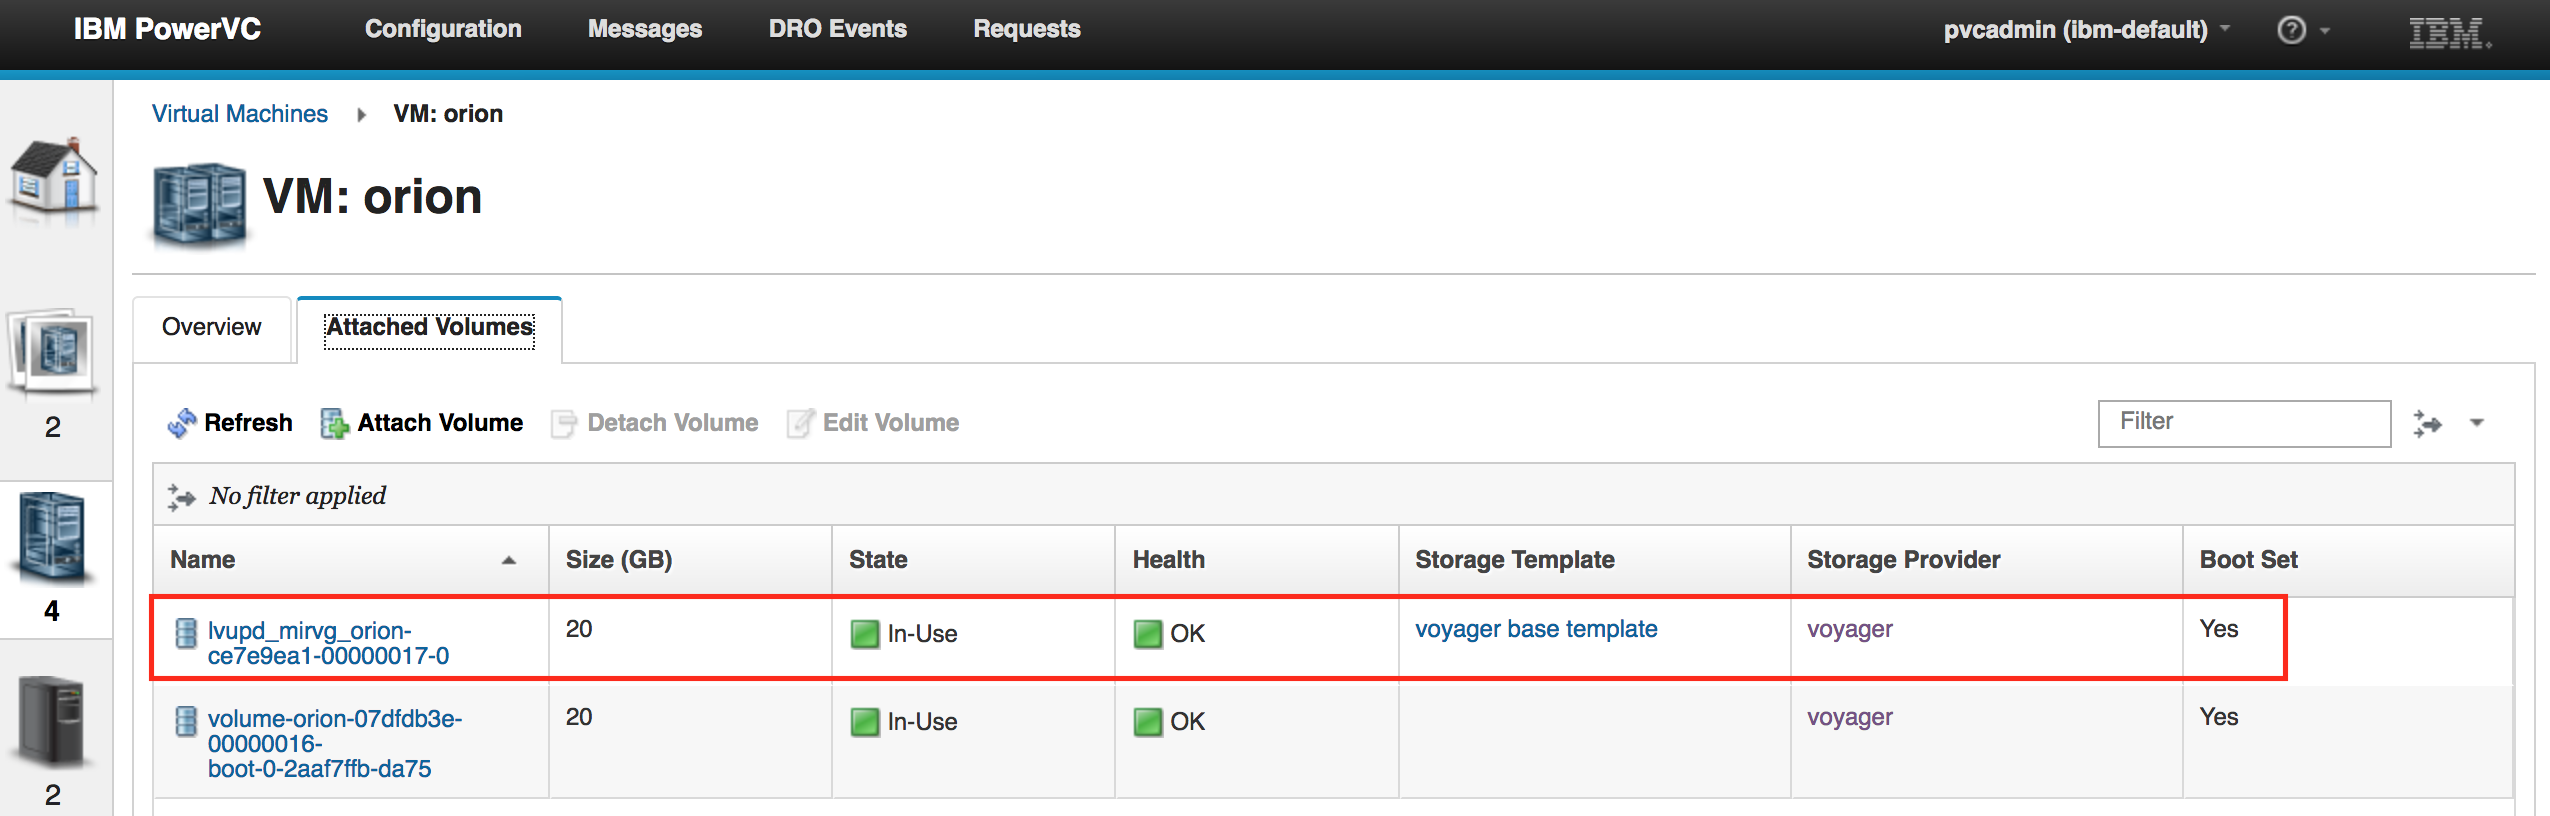Open the dropdown arrow beside the filter field
This screenshot has height=816, width=2550.
[2474, 423]
